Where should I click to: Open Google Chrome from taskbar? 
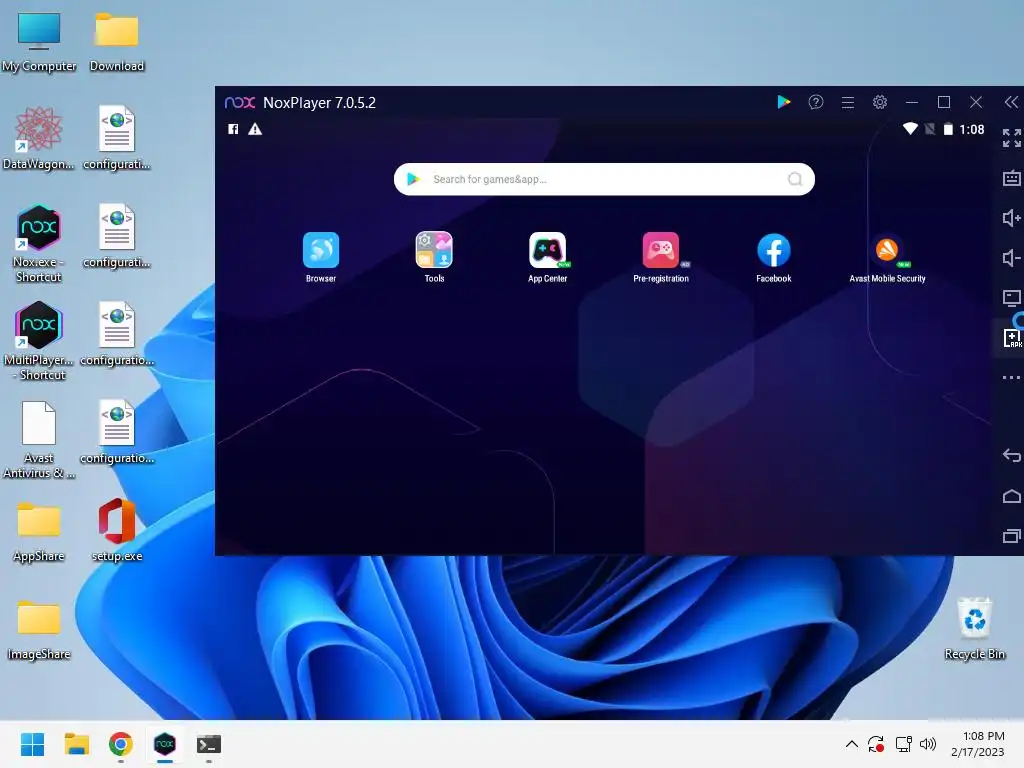[x=121, y=744]
